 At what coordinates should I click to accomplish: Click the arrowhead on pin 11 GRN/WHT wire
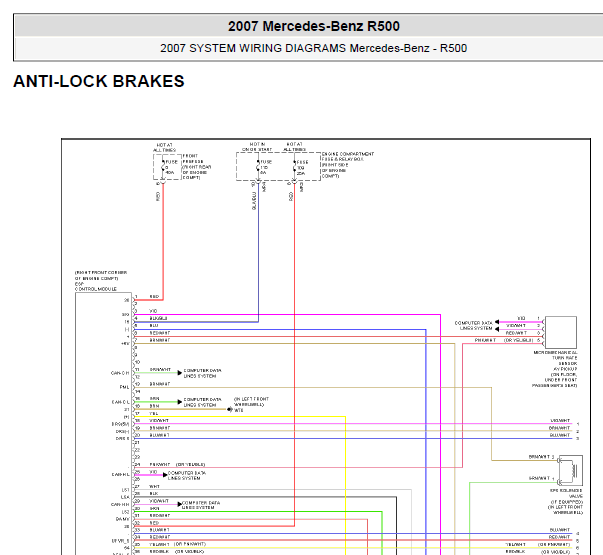point(180,373)
